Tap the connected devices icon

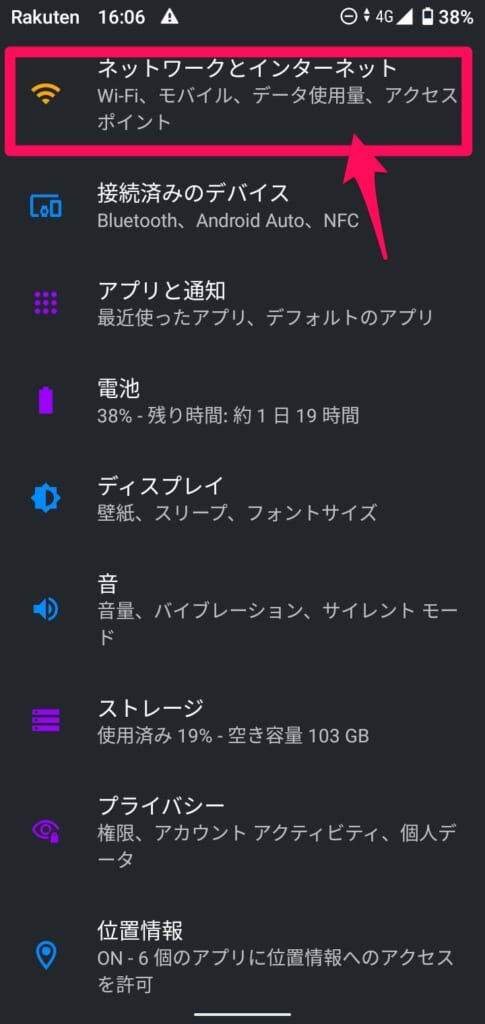[x=46, y=206]
